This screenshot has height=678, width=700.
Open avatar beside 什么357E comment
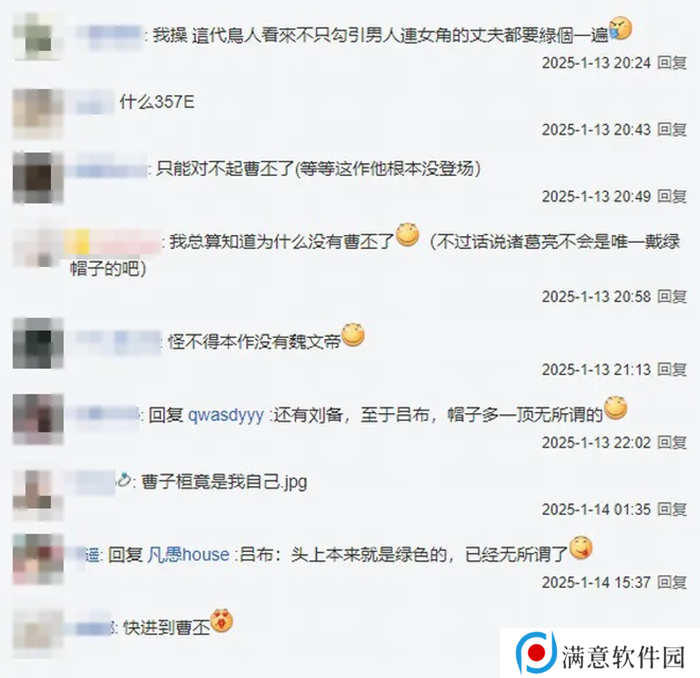[38, 114]
